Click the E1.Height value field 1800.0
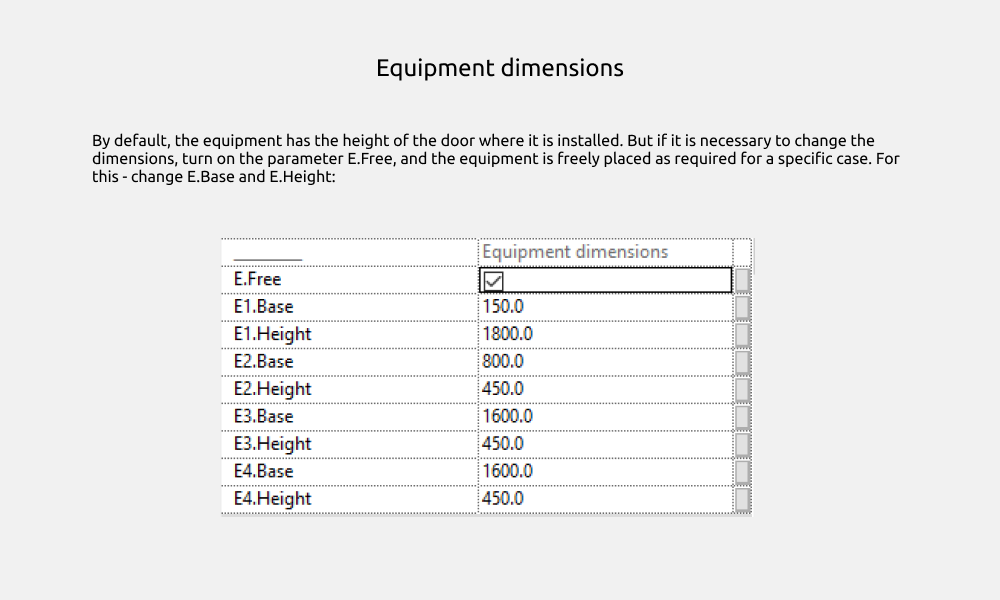Image resolution: width=1000 pixels, height=600 pixels. pyautogui.click(x=605, y=334)
